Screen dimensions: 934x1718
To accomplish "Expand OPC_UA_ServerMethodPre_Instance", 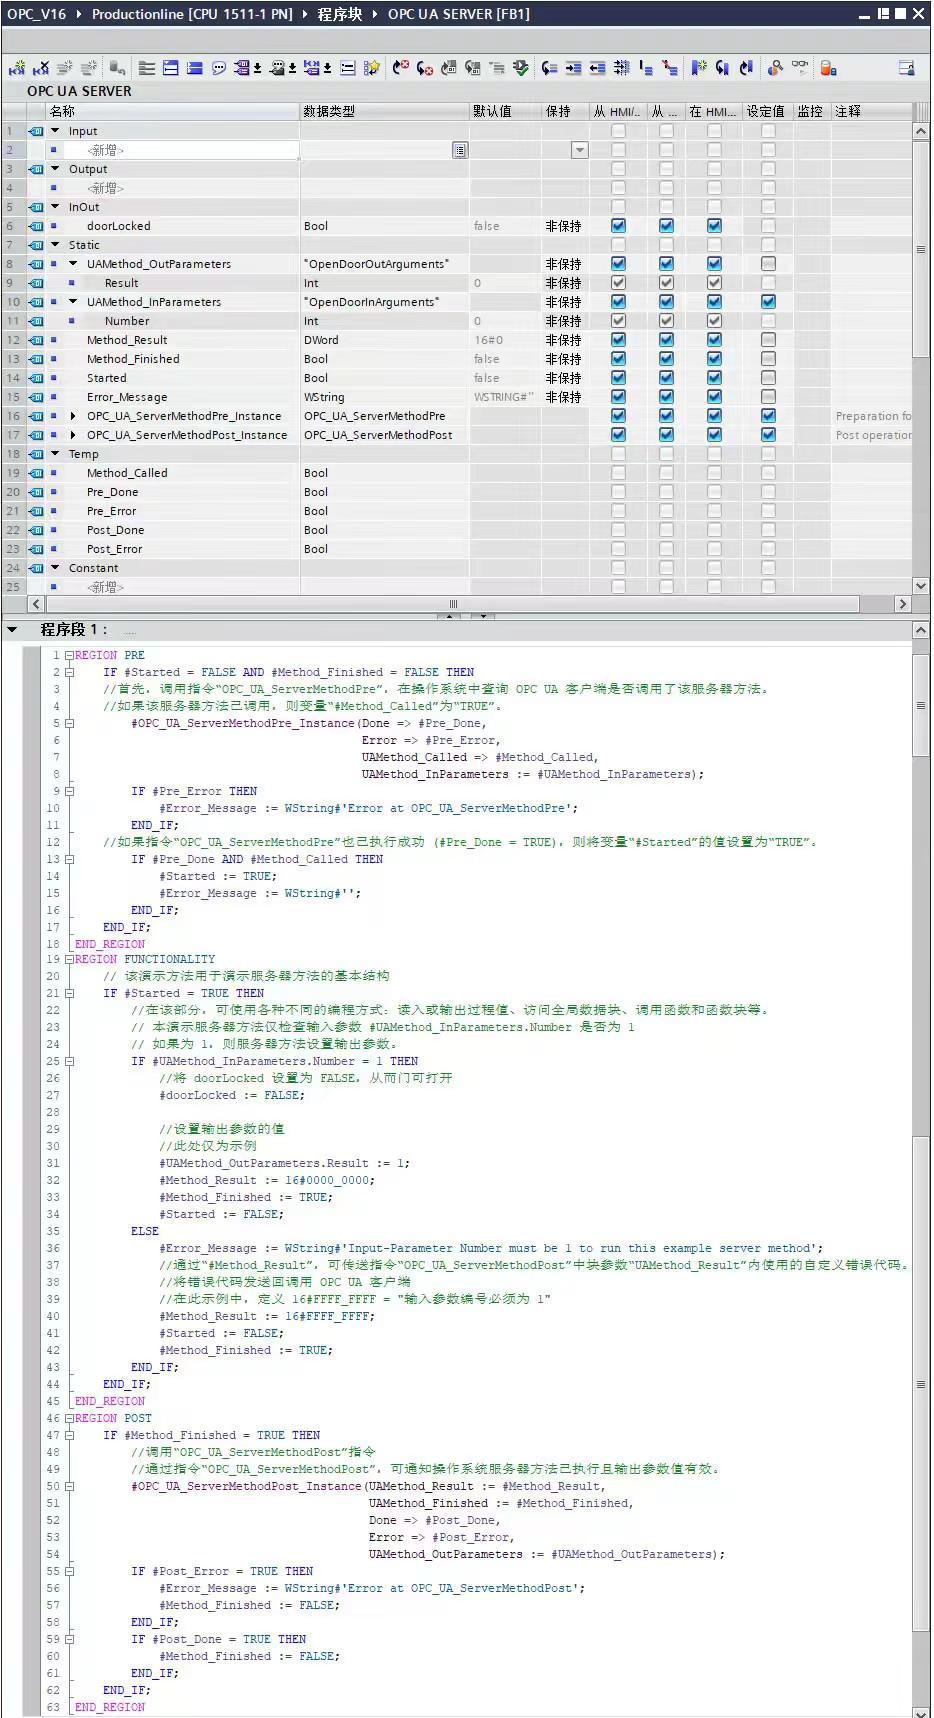I will click(x=73, y=416).
